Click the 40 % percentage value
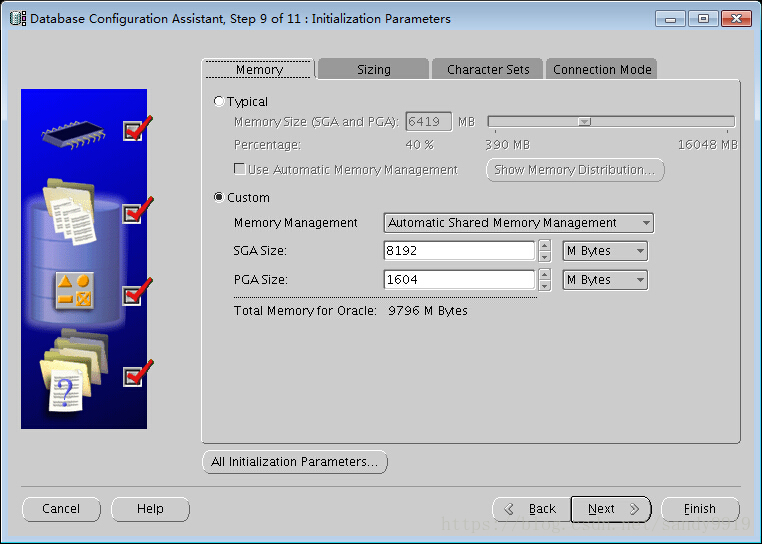The width and height of the screenshot is (762, 544). tap(419, 145)
